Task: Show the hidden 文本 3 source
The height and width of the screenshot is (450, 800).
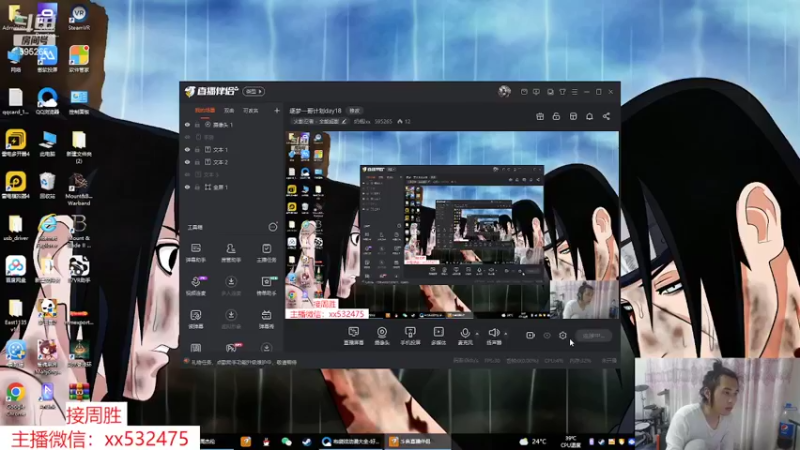Action: [x=187, y=174]
